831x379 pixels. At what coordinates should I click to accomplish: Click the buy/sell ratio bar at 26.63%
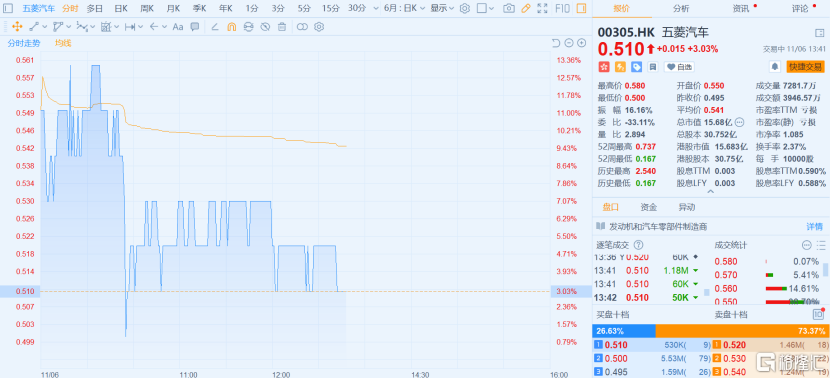(624, 331)
